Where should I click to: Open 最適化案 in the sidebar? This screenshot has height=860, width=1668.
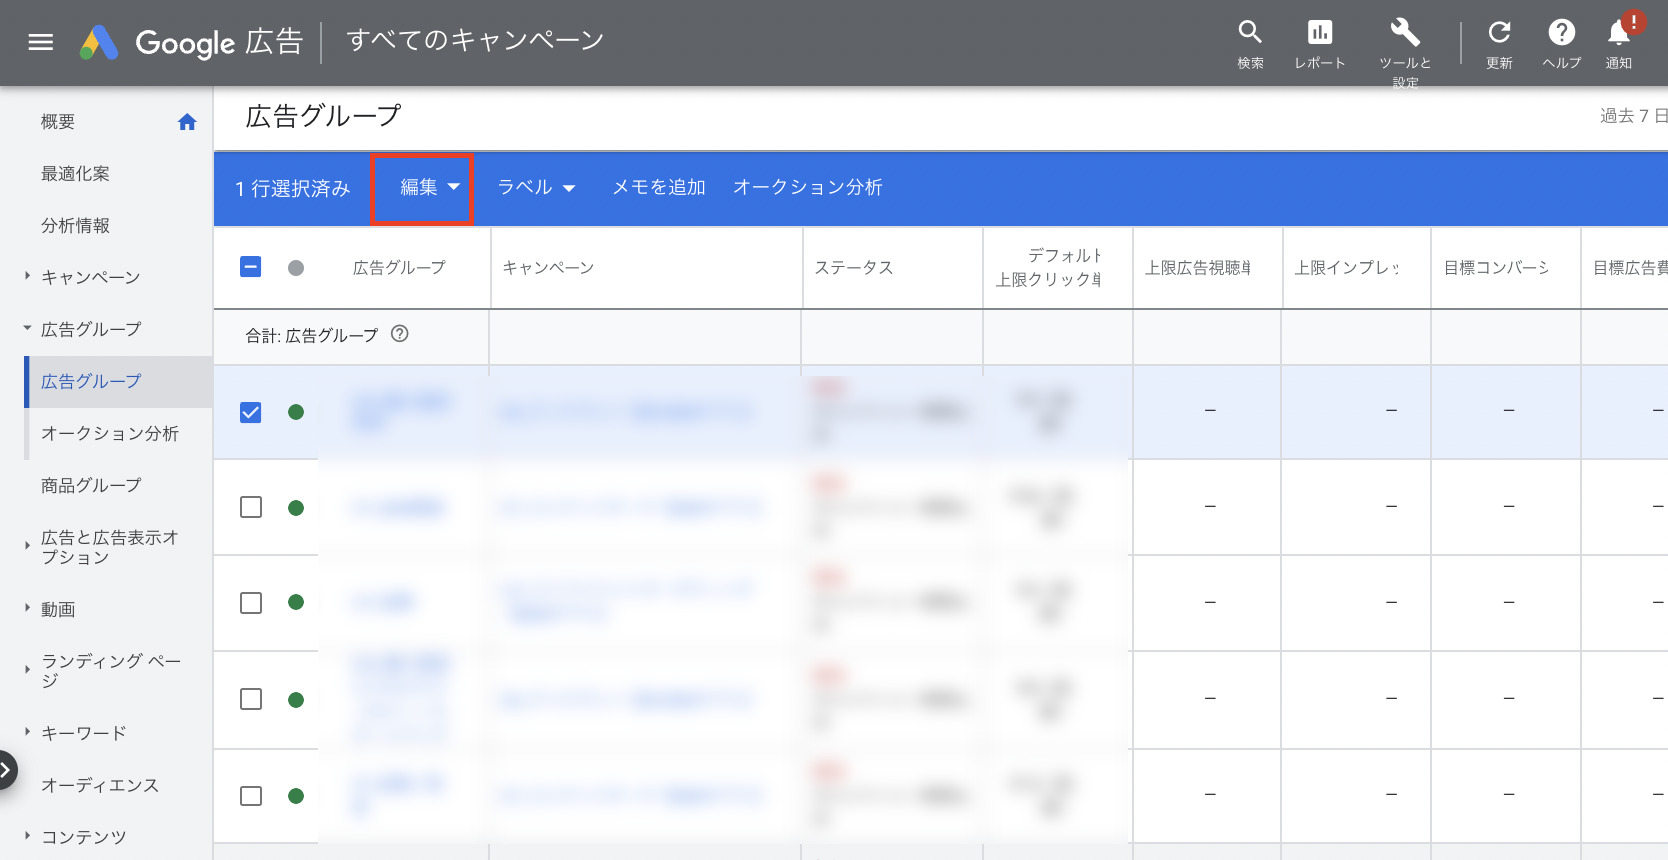[75, 174]
